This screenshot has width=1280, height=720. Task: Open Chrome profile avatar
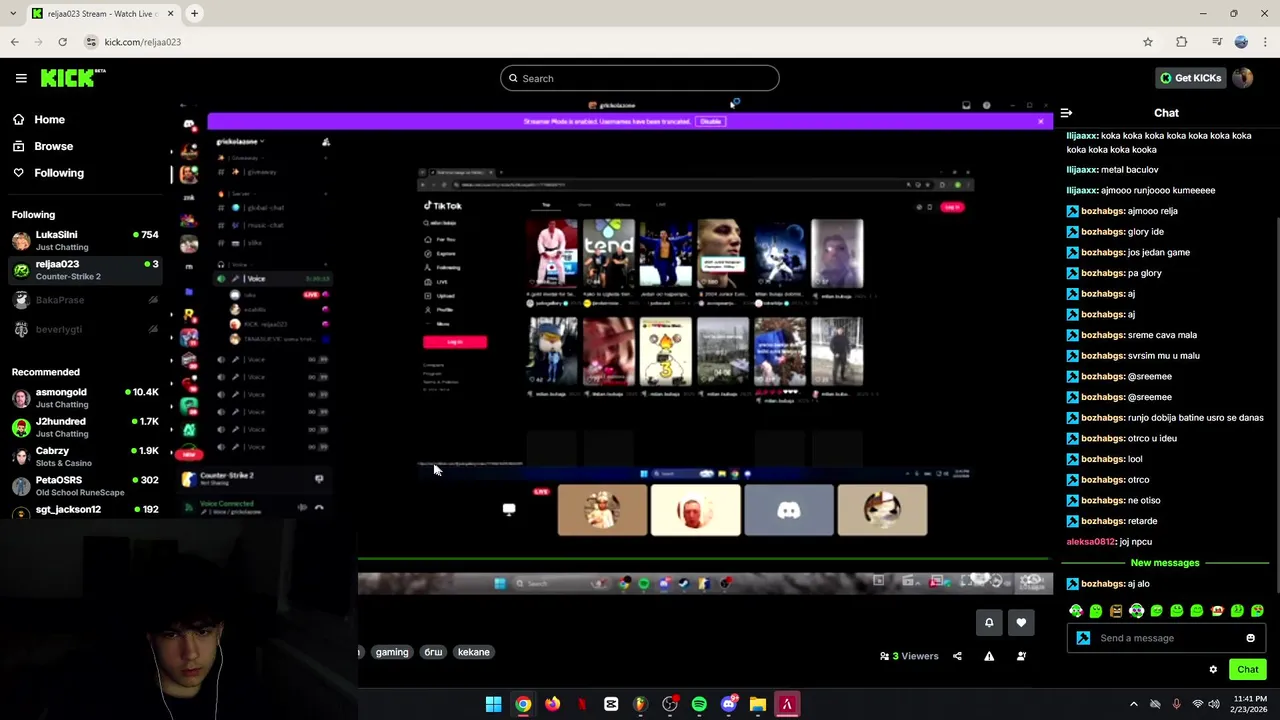click(x=1241, y=42)
